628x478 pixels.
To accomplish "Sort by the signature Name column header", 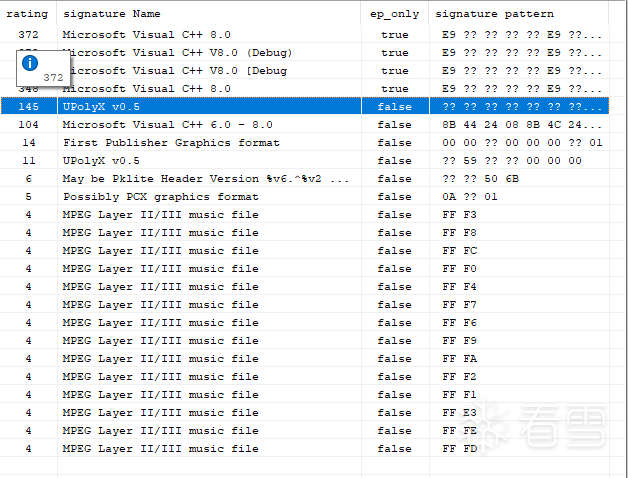I will click(111, 14).
